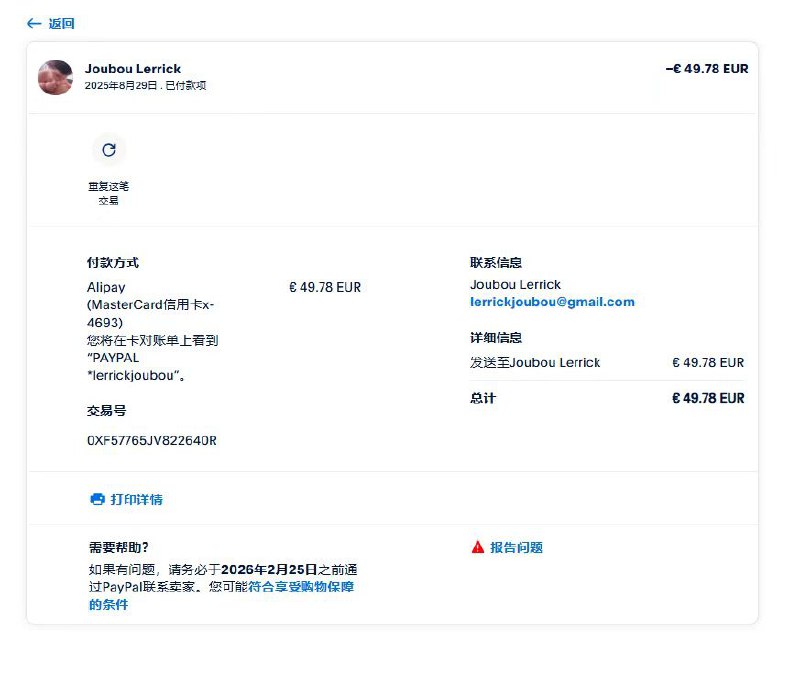Click the back arrow icon
The height and width of the screenshot is (674, 800).
(34, 23)
